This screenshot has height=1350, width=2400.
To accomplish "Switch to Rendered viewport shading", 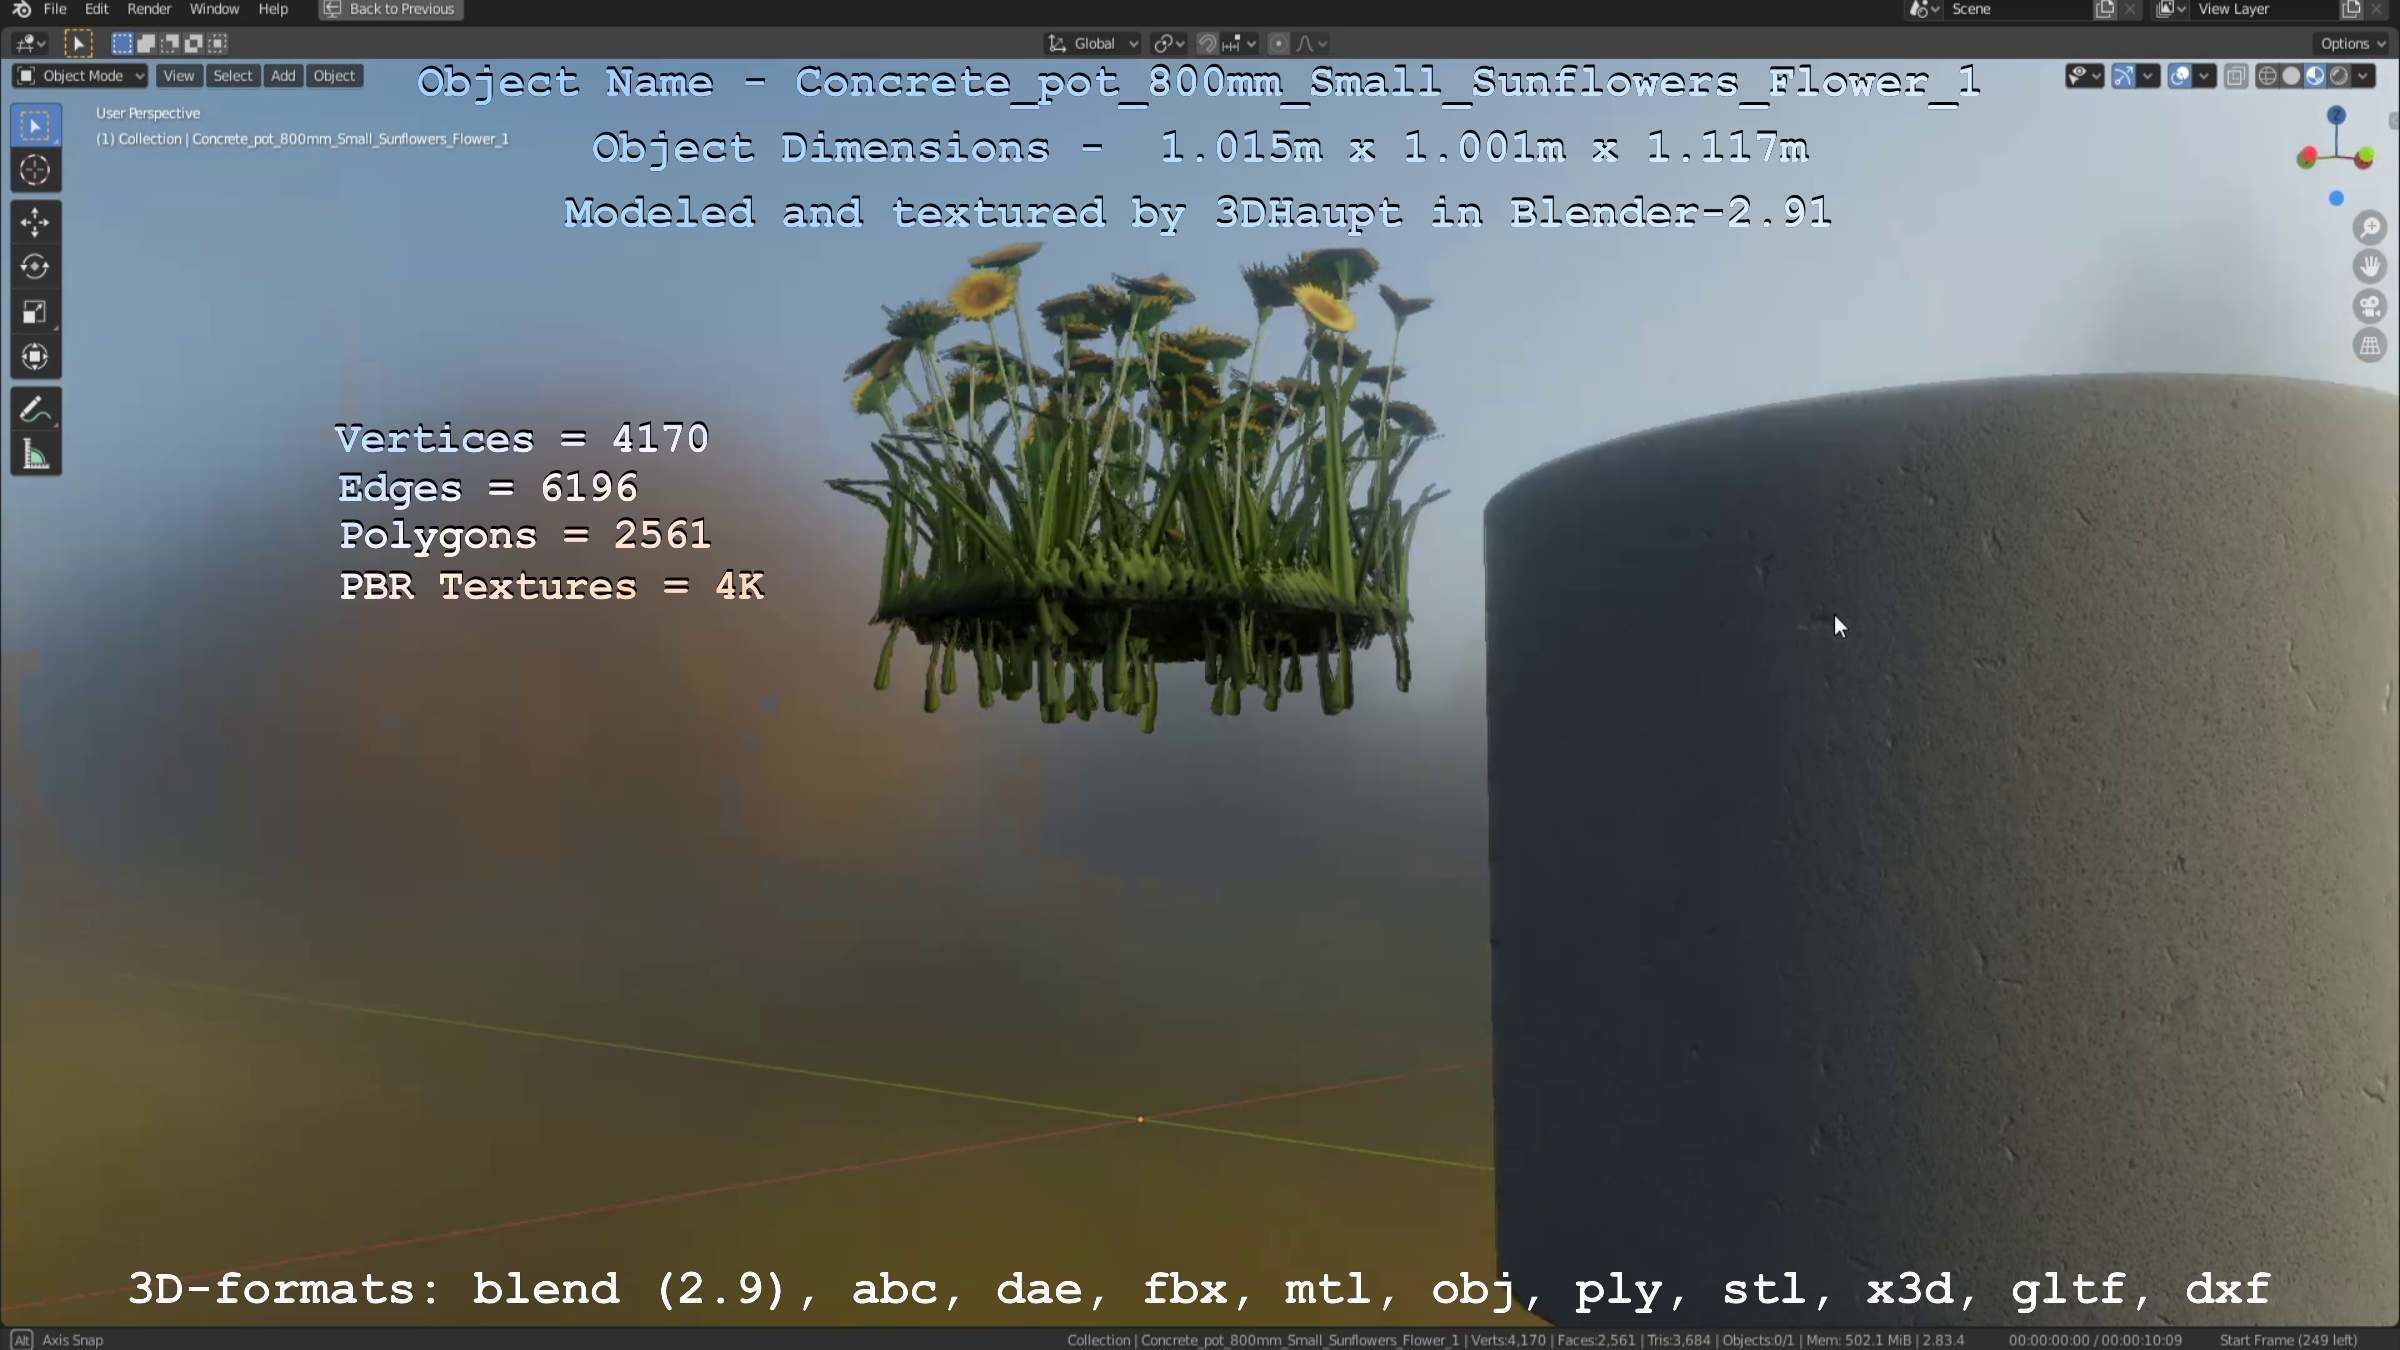I will 2339,76.
